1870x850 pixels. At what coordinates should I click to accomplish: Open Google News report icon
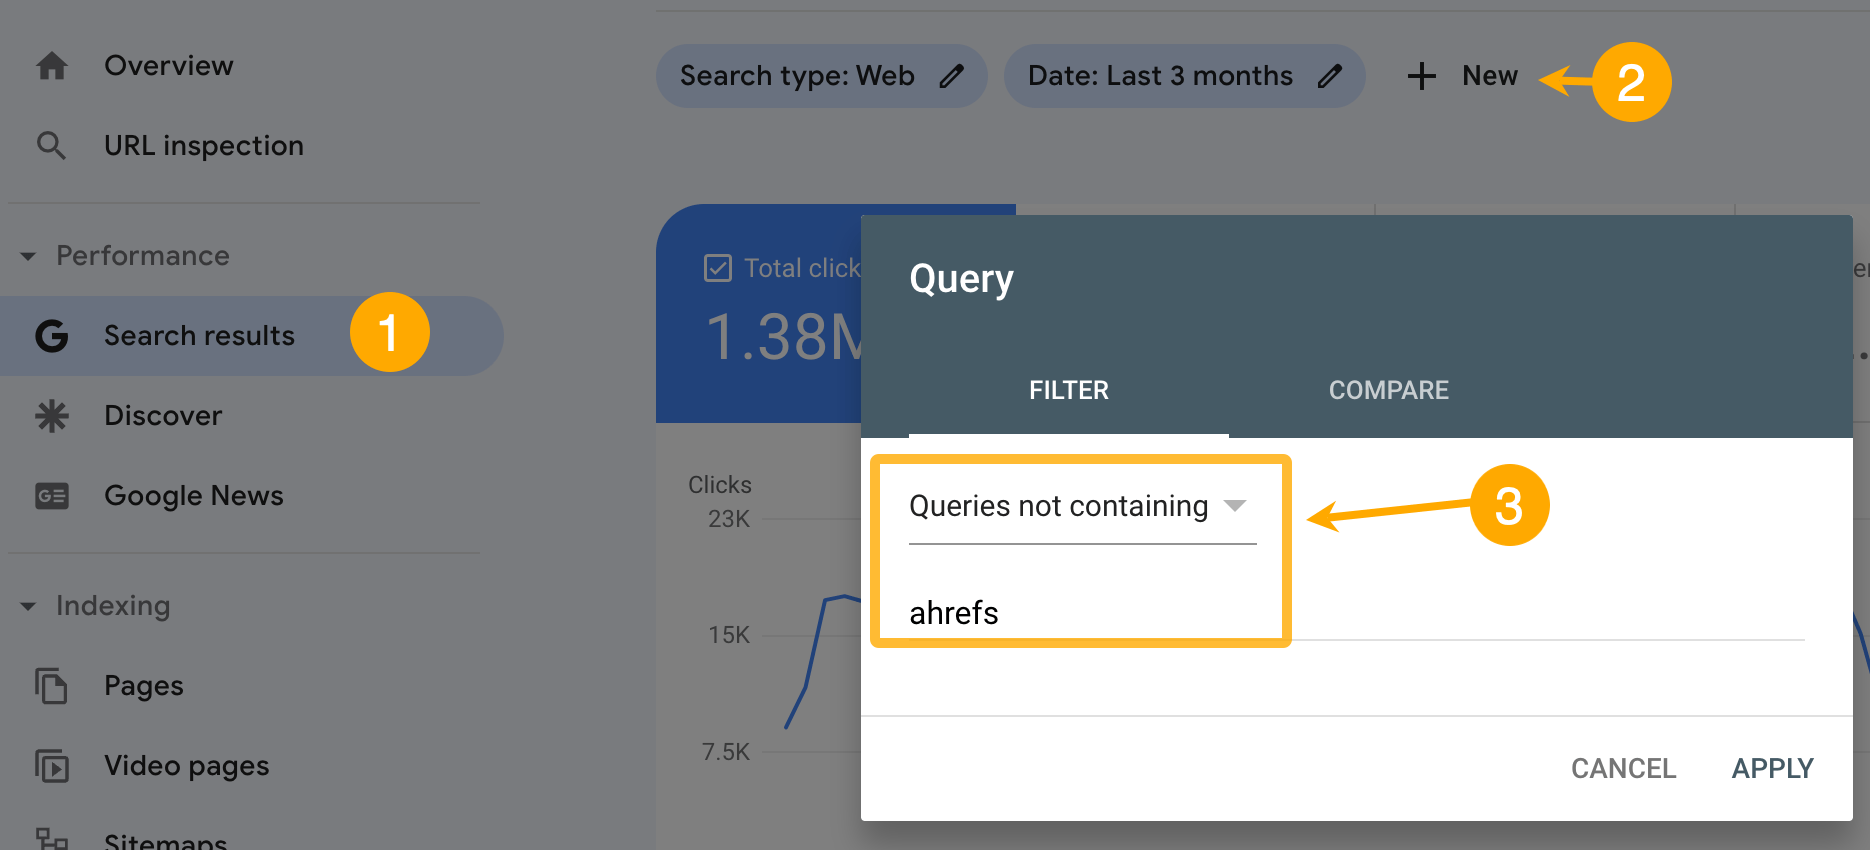click(50, 495)
